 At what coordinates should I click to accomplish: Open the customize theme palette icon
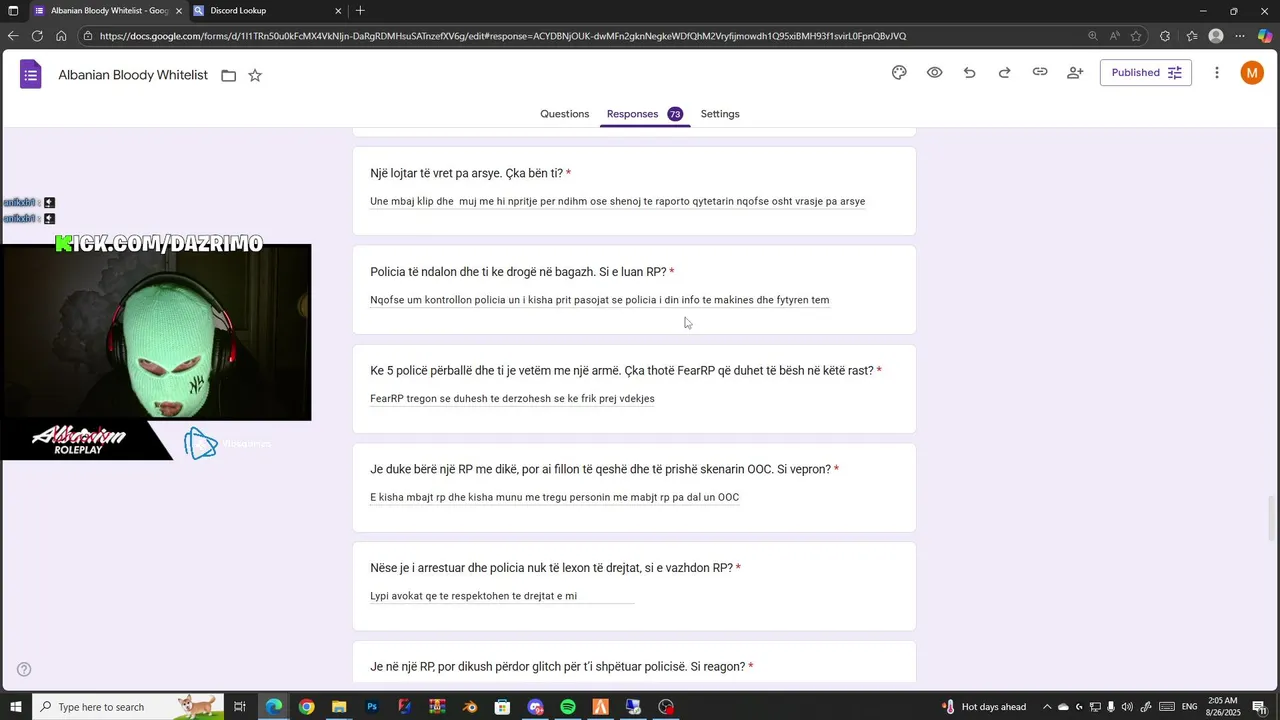tap(899, 72)
